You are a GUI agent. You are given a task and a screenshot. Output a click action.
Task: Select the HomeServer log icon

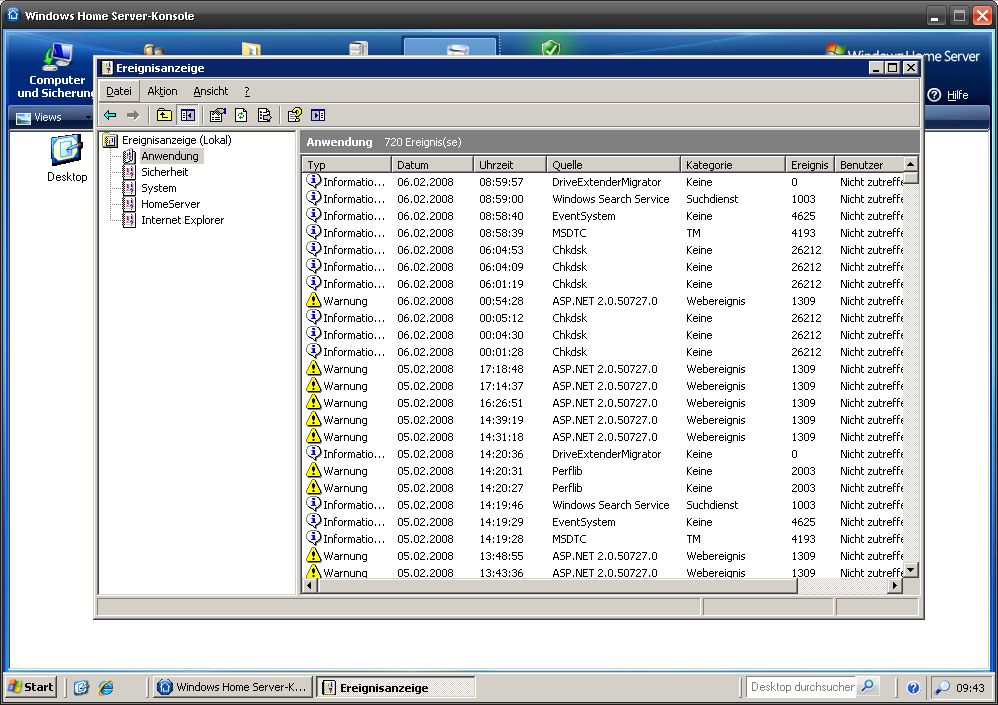129,204
